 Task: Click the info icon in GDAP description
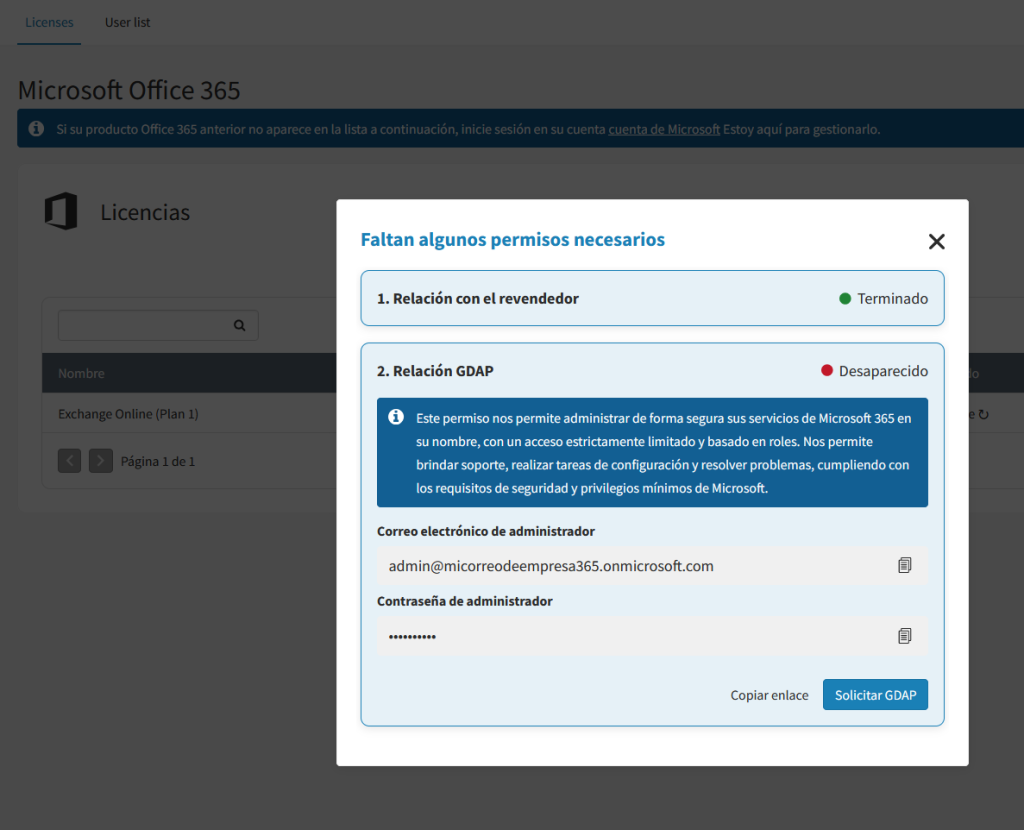click(396, 417)
